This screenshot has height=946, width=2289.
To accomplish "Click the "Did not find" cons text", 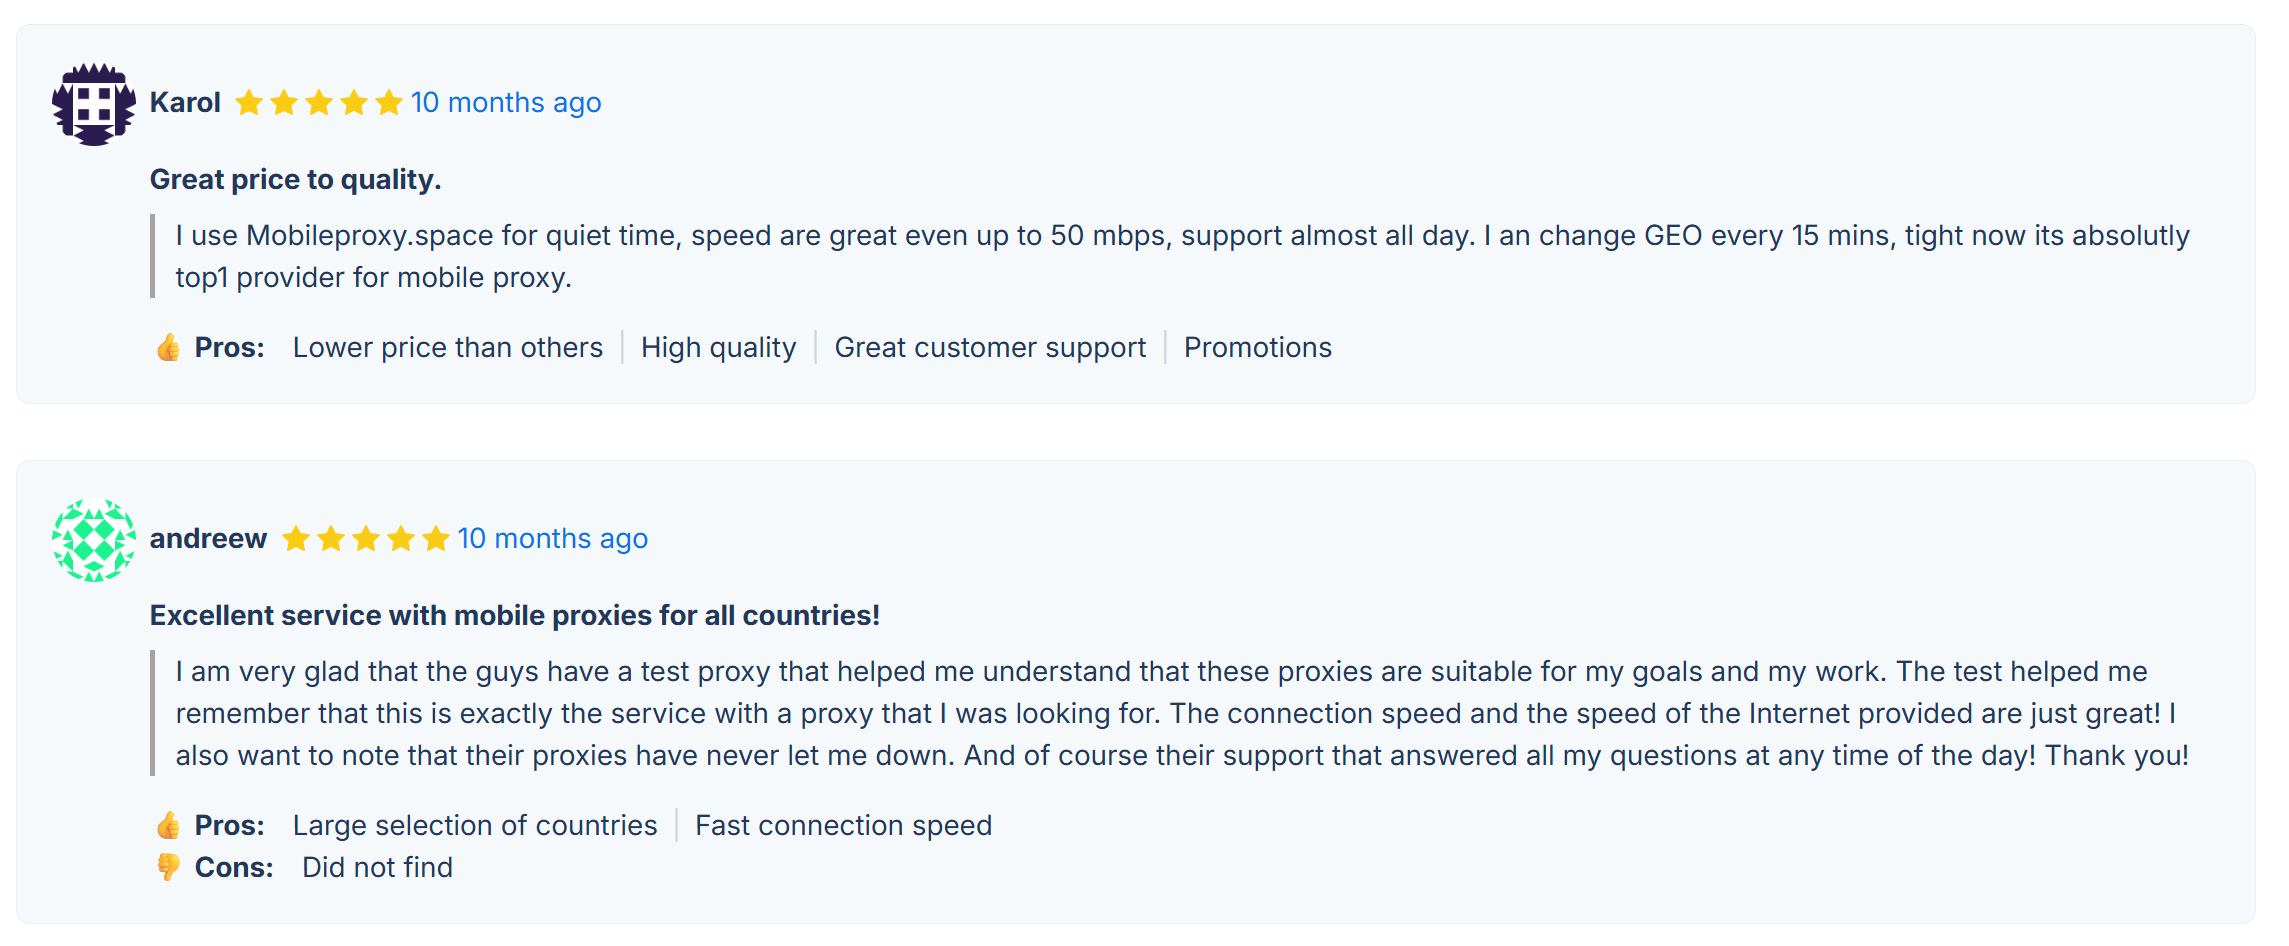I will [x=377, y=868].
